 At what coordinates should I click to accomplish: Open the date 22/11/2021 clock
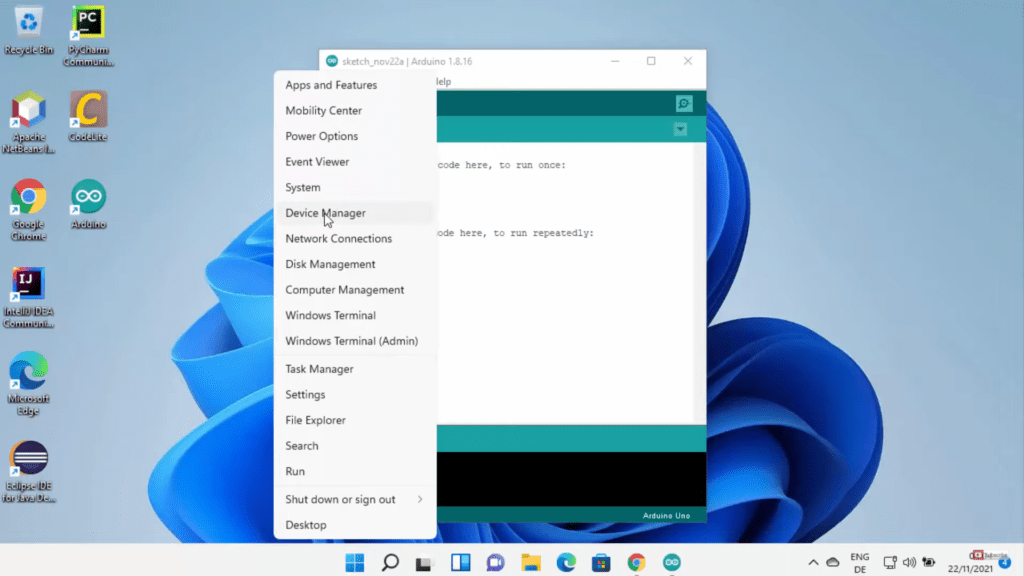pos(970,569)
